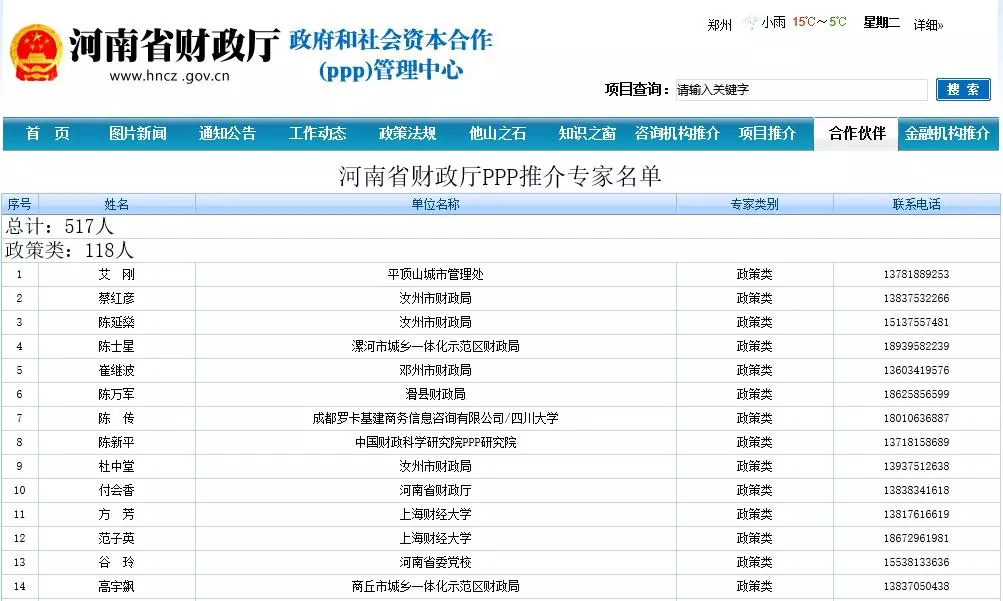Select 中国财政科学研究院PPP研究院 cell

click(x=436, y=442)
